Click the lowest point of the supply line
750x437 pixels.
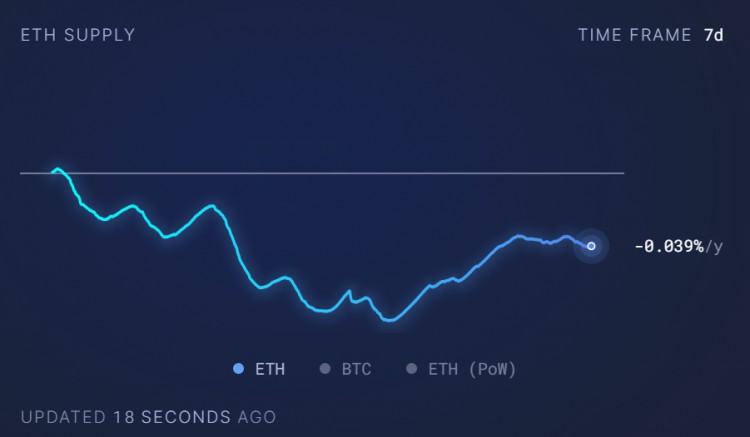[x=390, y=320]
